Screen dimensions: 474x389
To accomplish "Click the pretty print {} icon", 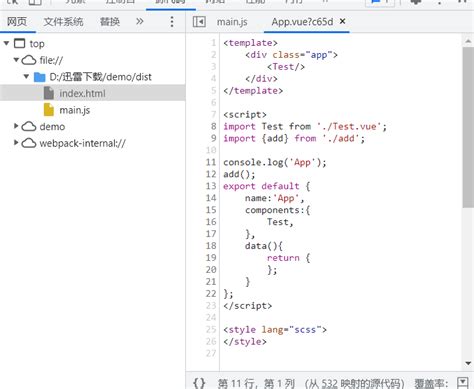I will (x=199, y=383).
